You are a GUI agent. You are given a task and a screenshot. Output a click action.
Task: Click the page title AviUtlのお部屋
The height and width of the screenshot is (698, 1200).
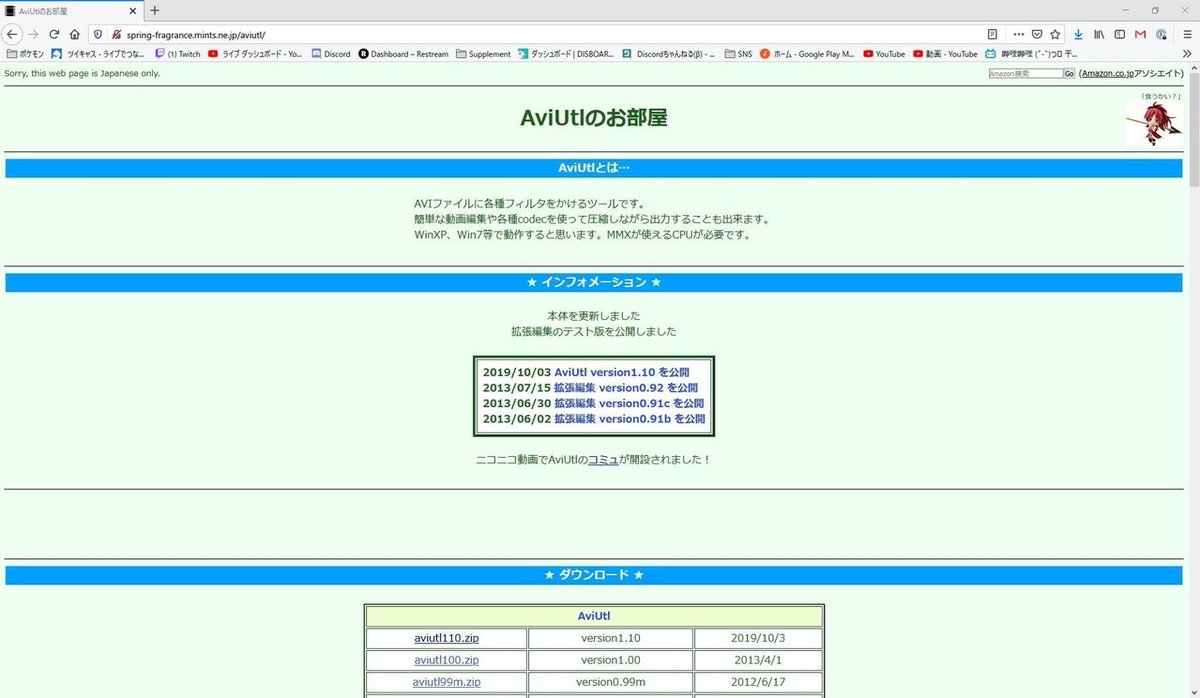click(x=594, y=118)
